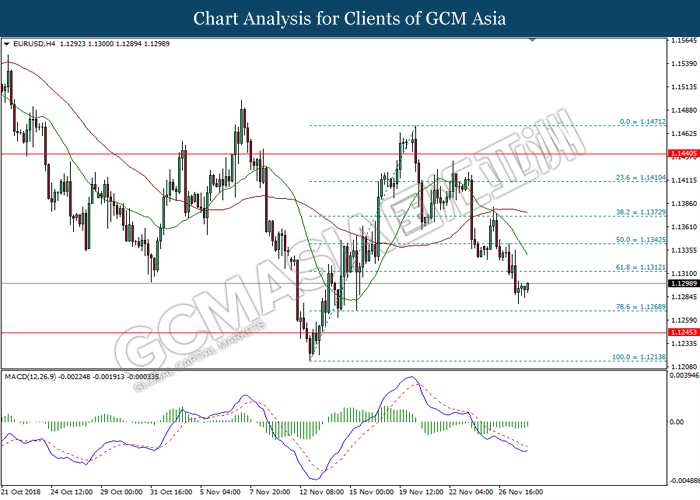Click the MACD zero level 0.00 label
Viewport: 700px width, 500px height.
(x=677, y=422)
